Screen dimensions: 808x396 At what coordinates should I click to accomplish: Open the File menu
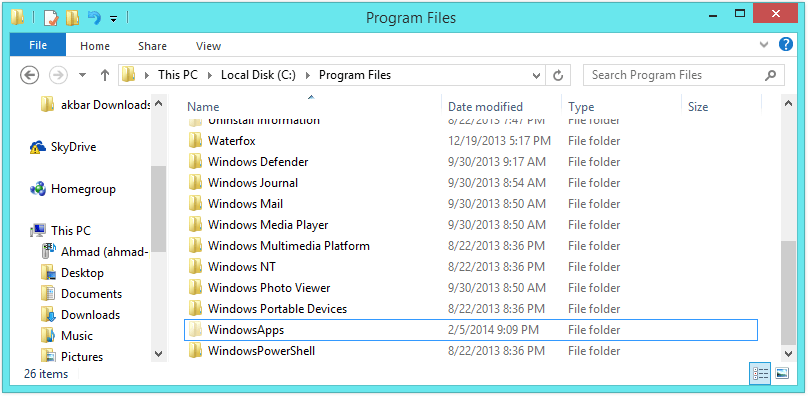[x=38, y=45]
